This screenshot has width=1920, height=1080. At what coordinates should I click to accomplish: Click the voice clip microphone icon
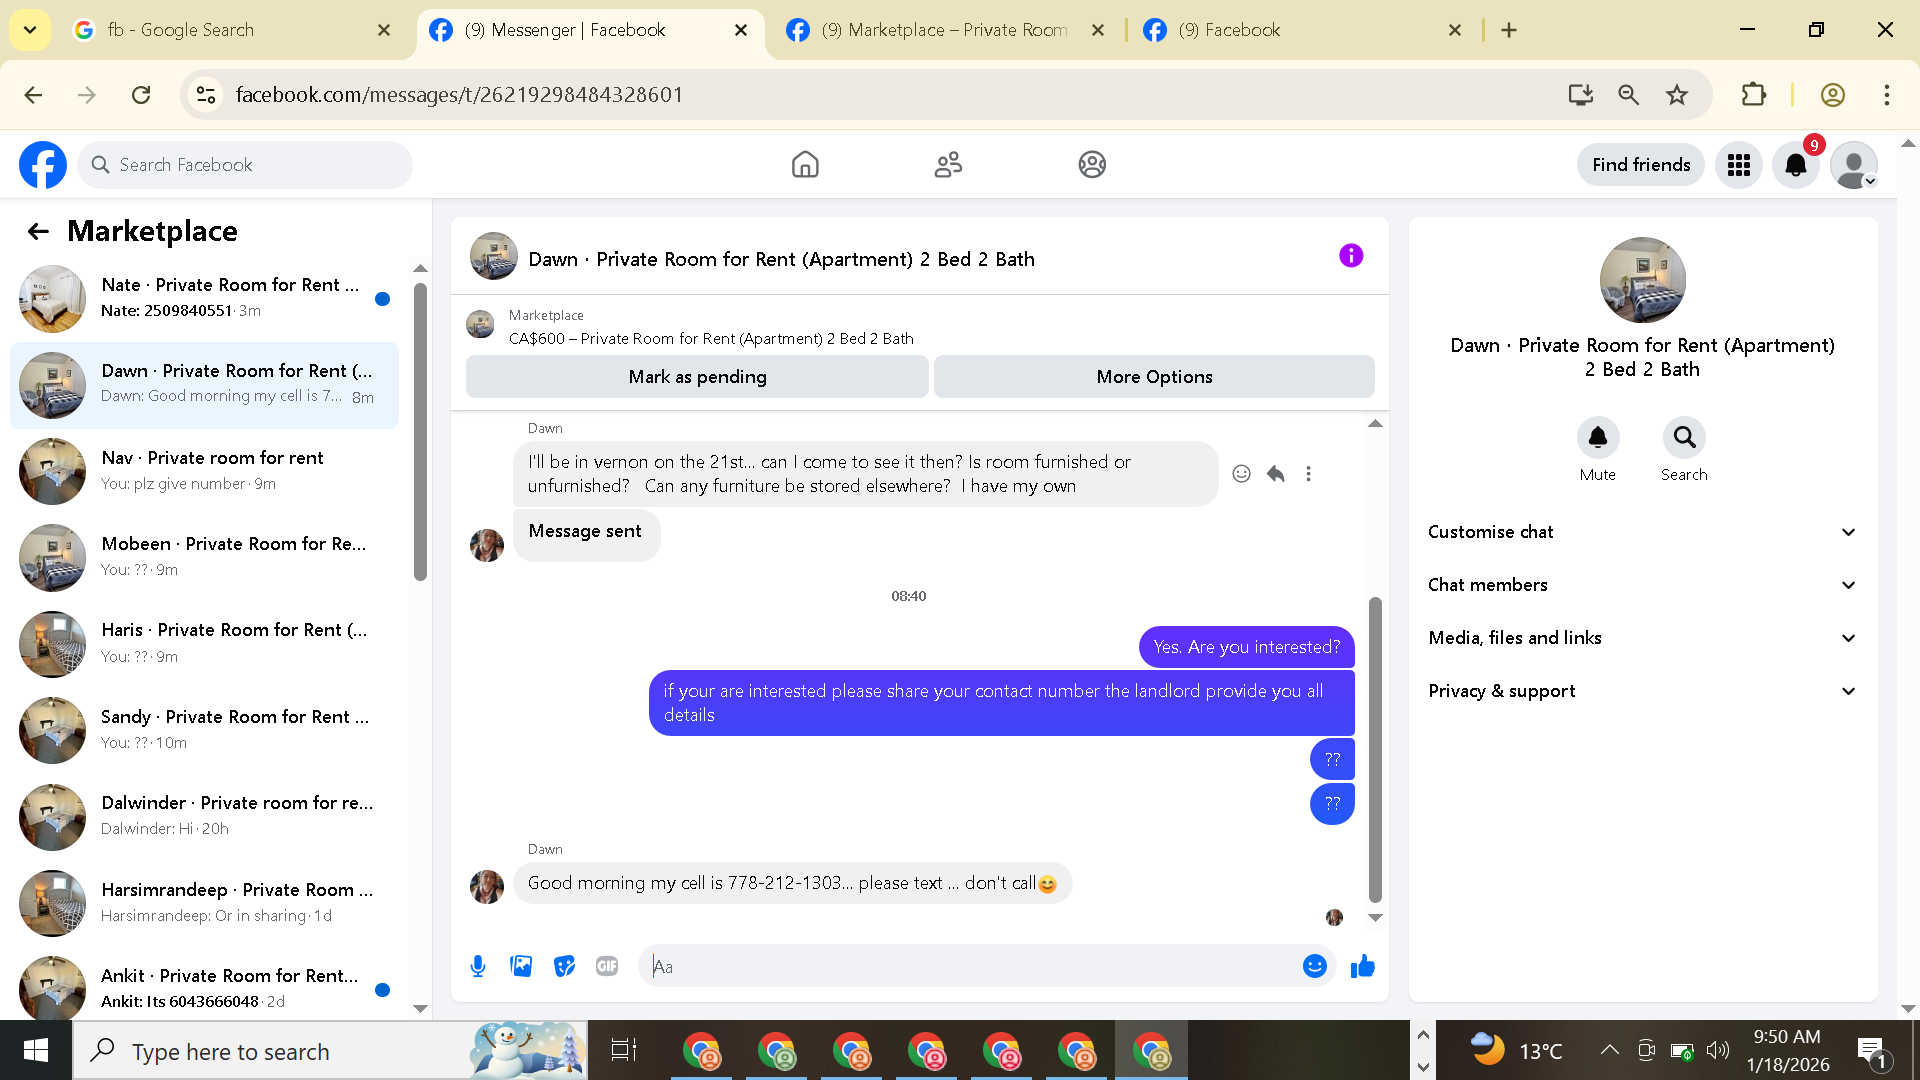click(x=478, y=966)
